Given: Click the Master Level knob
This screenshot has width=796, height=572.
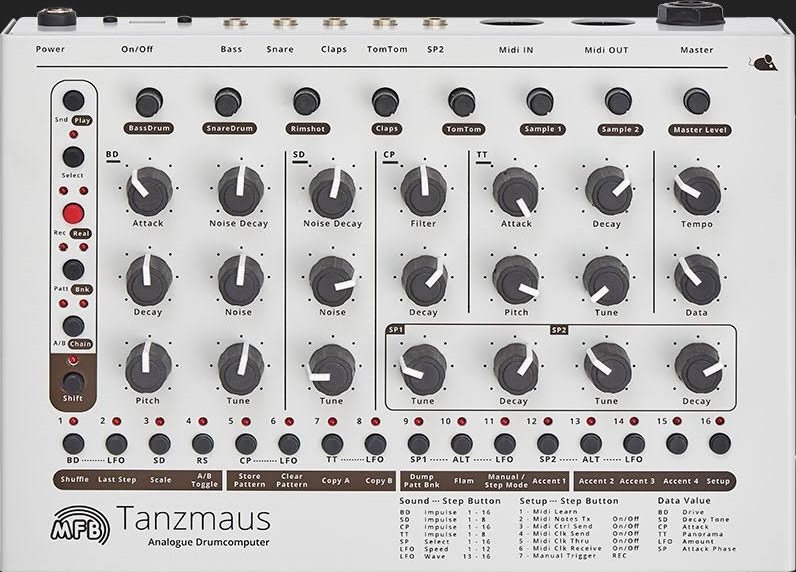Looking at the screenshot, I should click(696, 100).
